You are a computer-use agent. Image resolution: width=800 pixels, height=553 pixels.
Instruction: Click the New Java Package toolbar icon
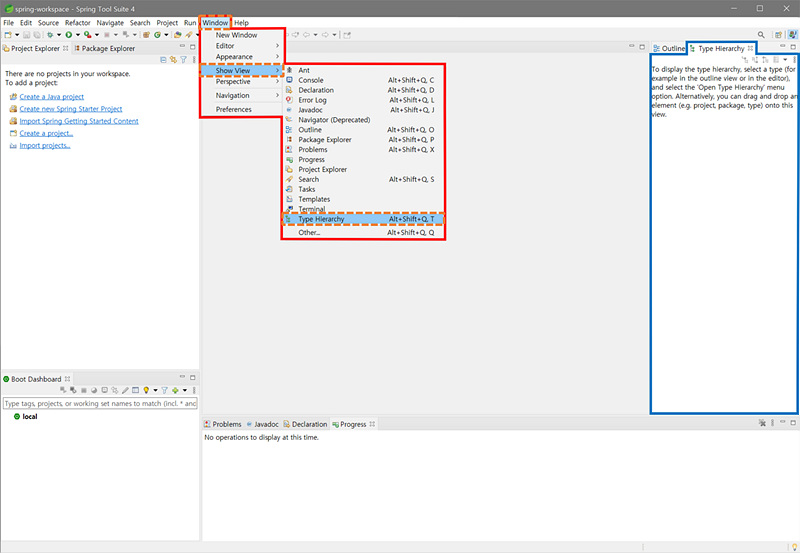(x=146, y=35)
